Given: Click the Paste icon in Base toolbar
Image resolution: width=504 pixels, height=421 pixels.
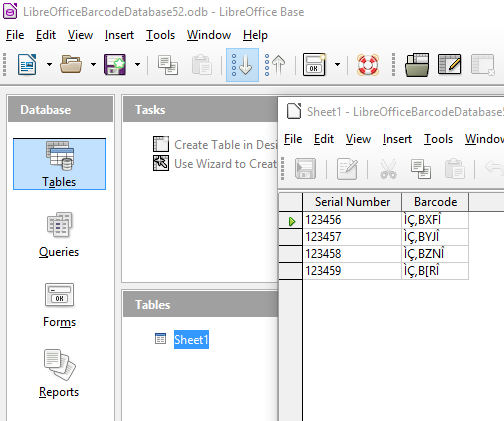Looking at the screenshot, I should pos(202,65).
